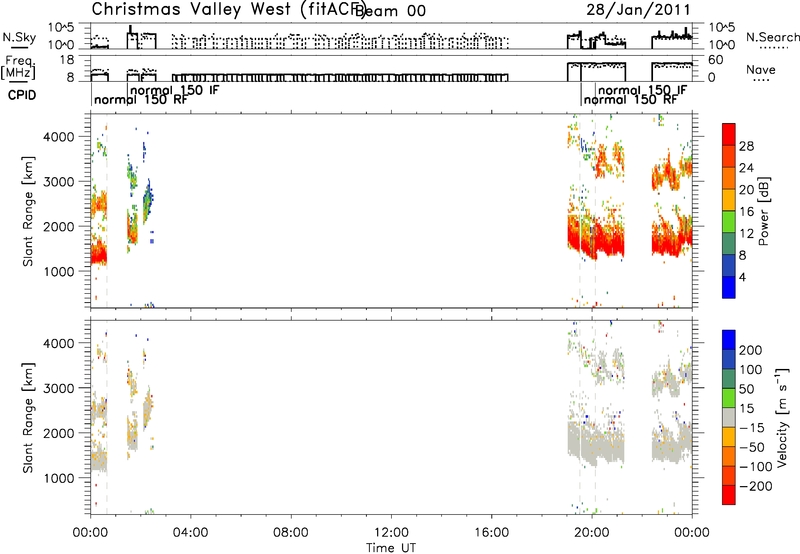Viewport: 800px width, 554px height.
Task: Select the "Nave" legend label
Action: [761, 69]
